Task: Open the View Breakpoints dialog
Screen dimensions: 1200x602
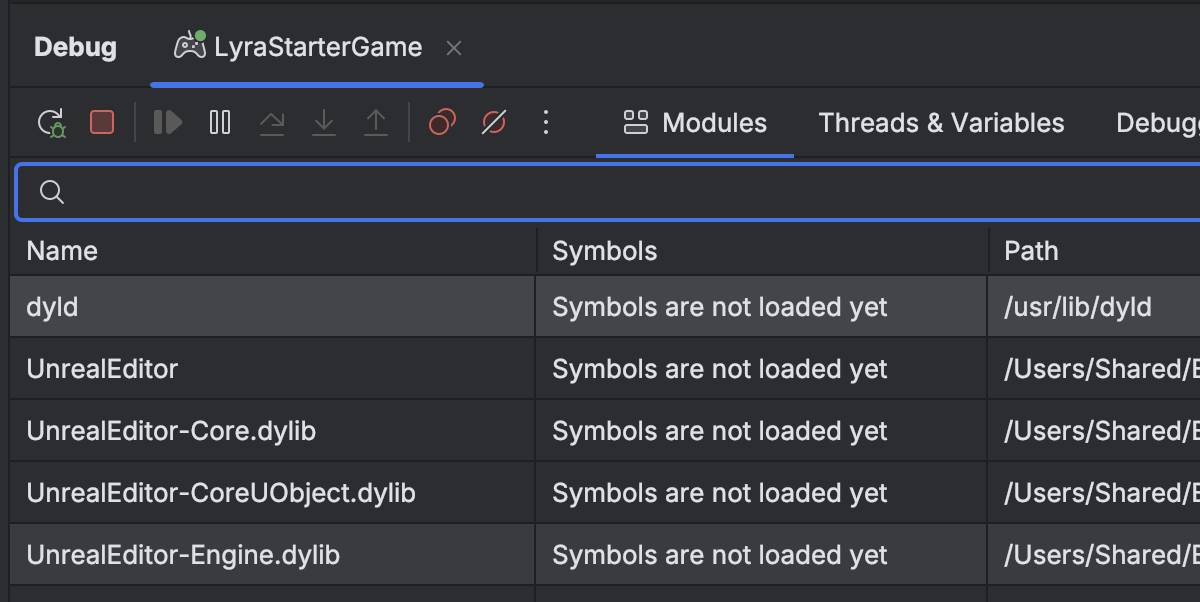Action: click(x=442, y=122)
